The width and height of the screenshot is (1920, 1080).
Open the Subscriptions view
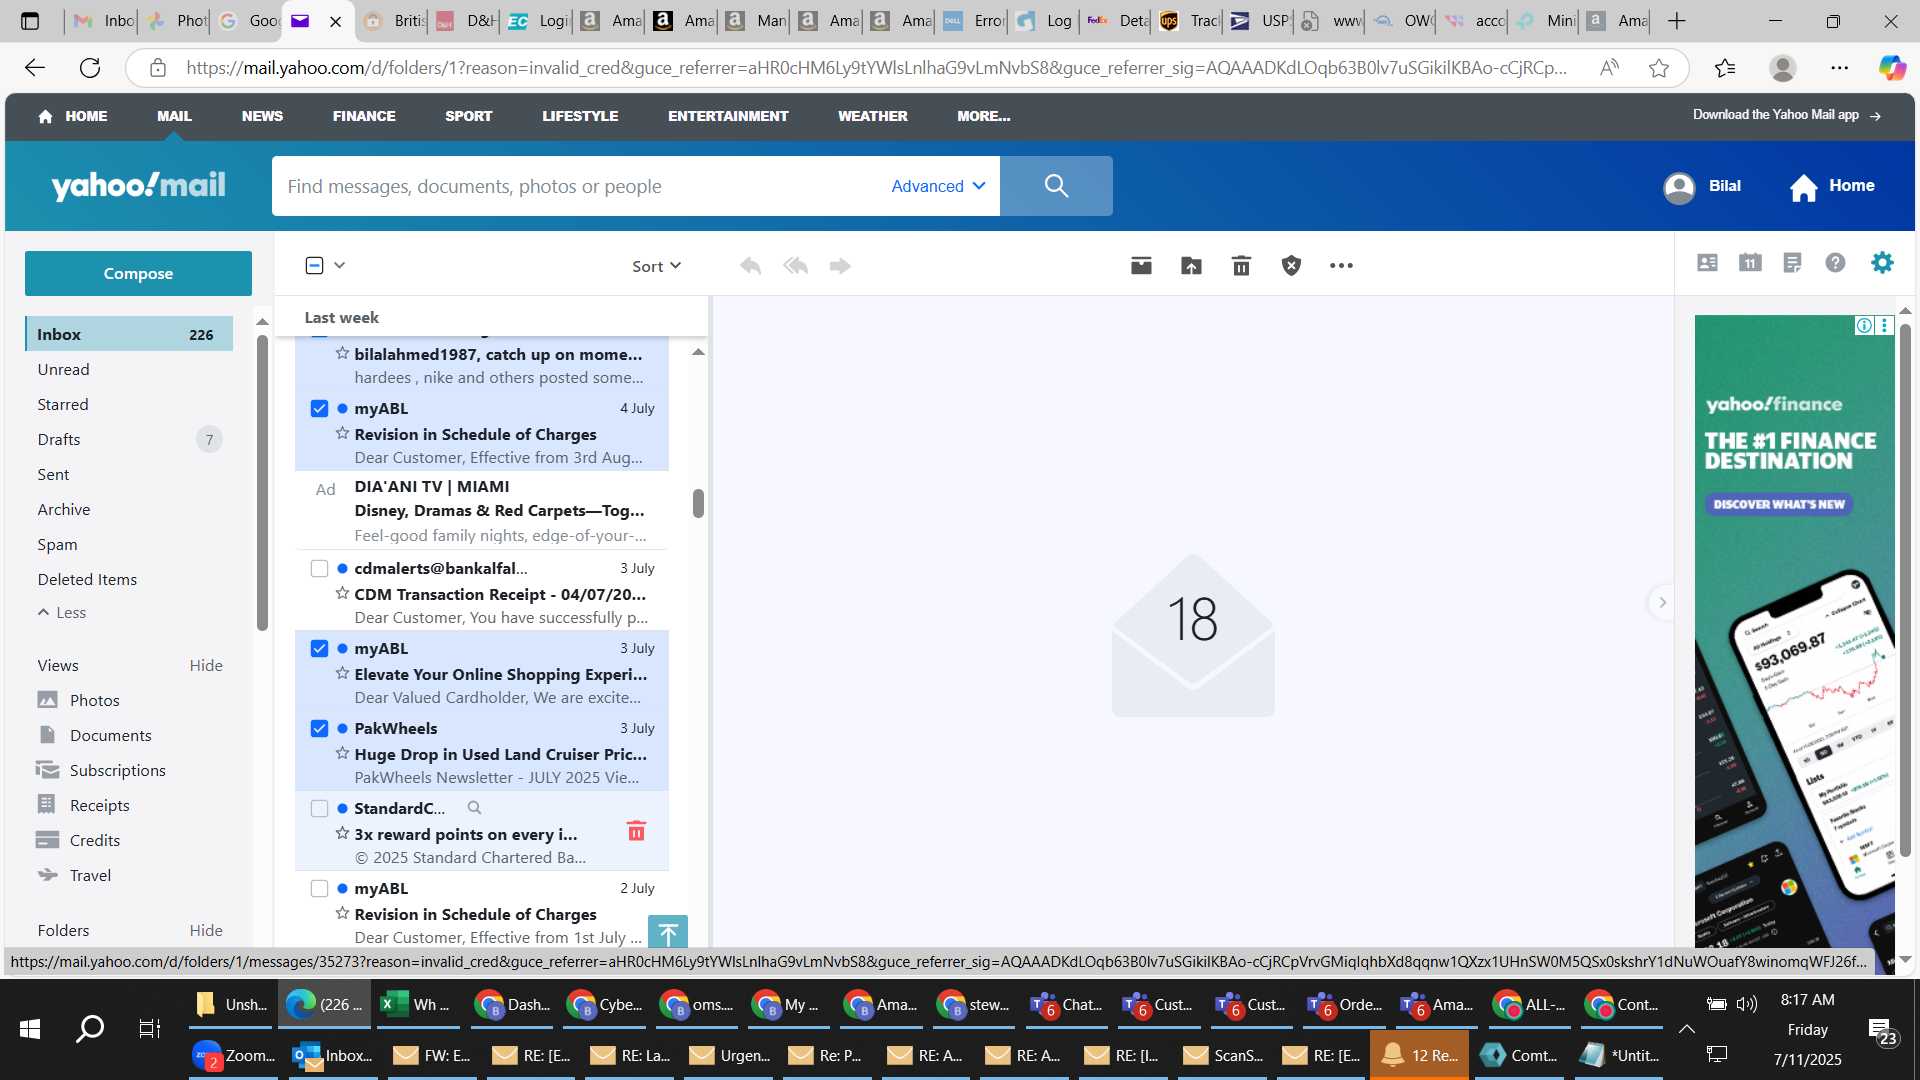click(117, 770)
